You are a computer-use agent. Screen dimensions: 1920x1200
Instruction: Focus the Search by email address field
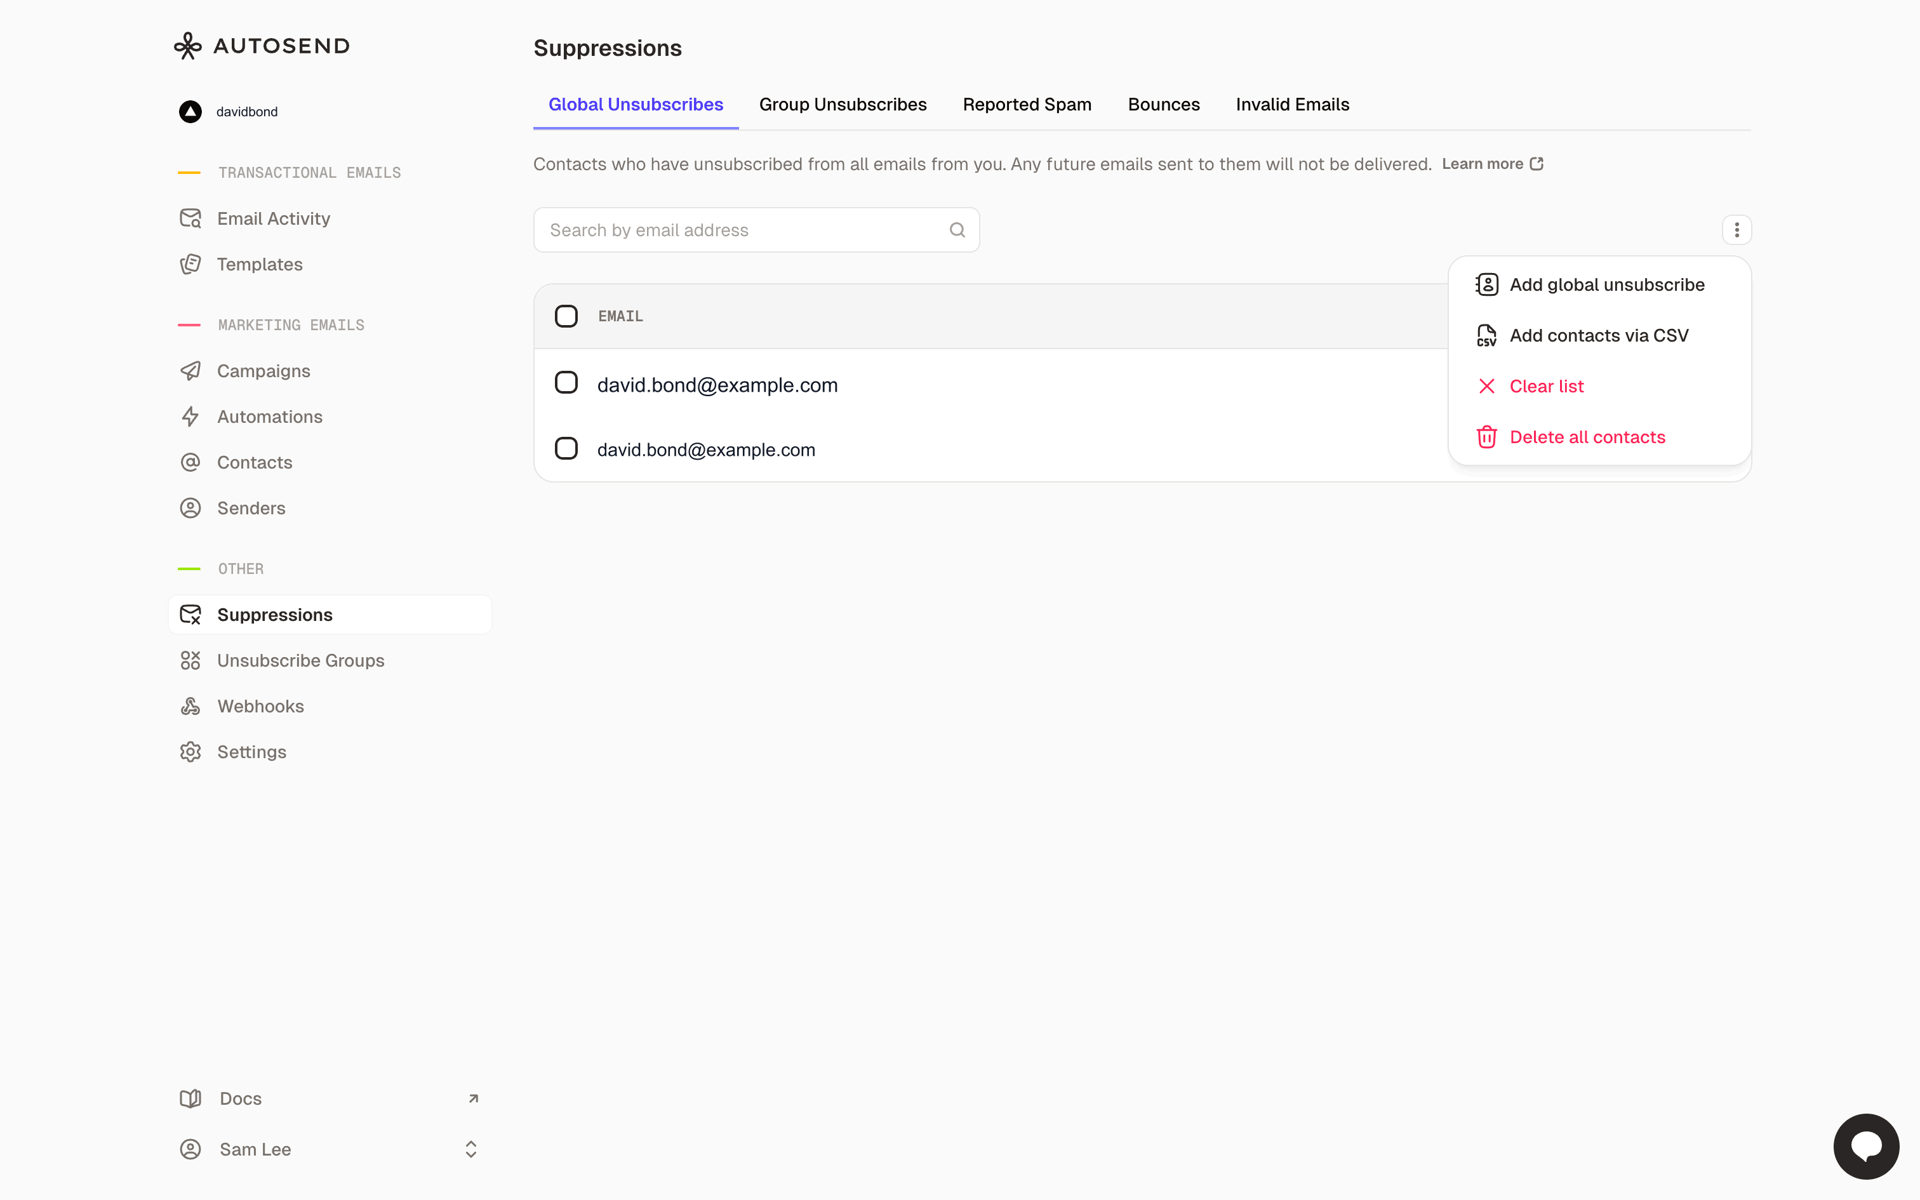(x=756, y=230)
